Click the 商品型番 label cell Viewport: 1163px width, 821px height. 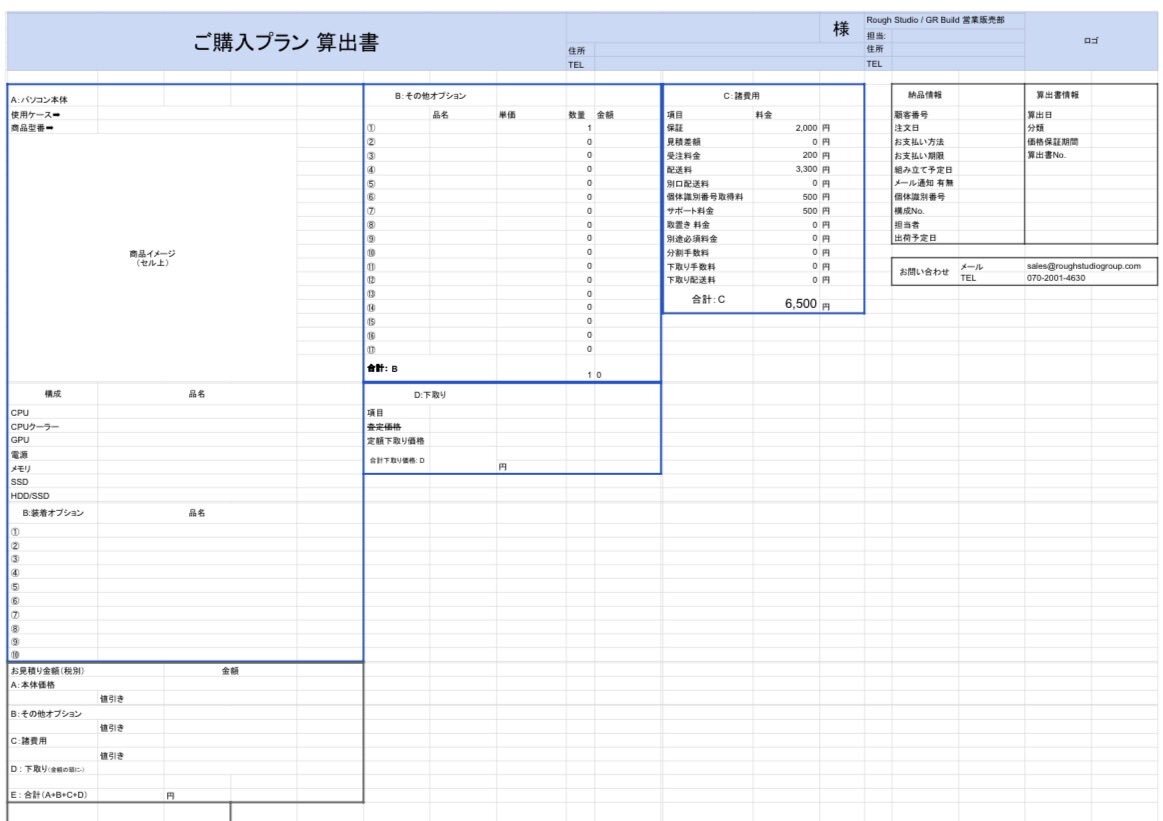point(32,128)
